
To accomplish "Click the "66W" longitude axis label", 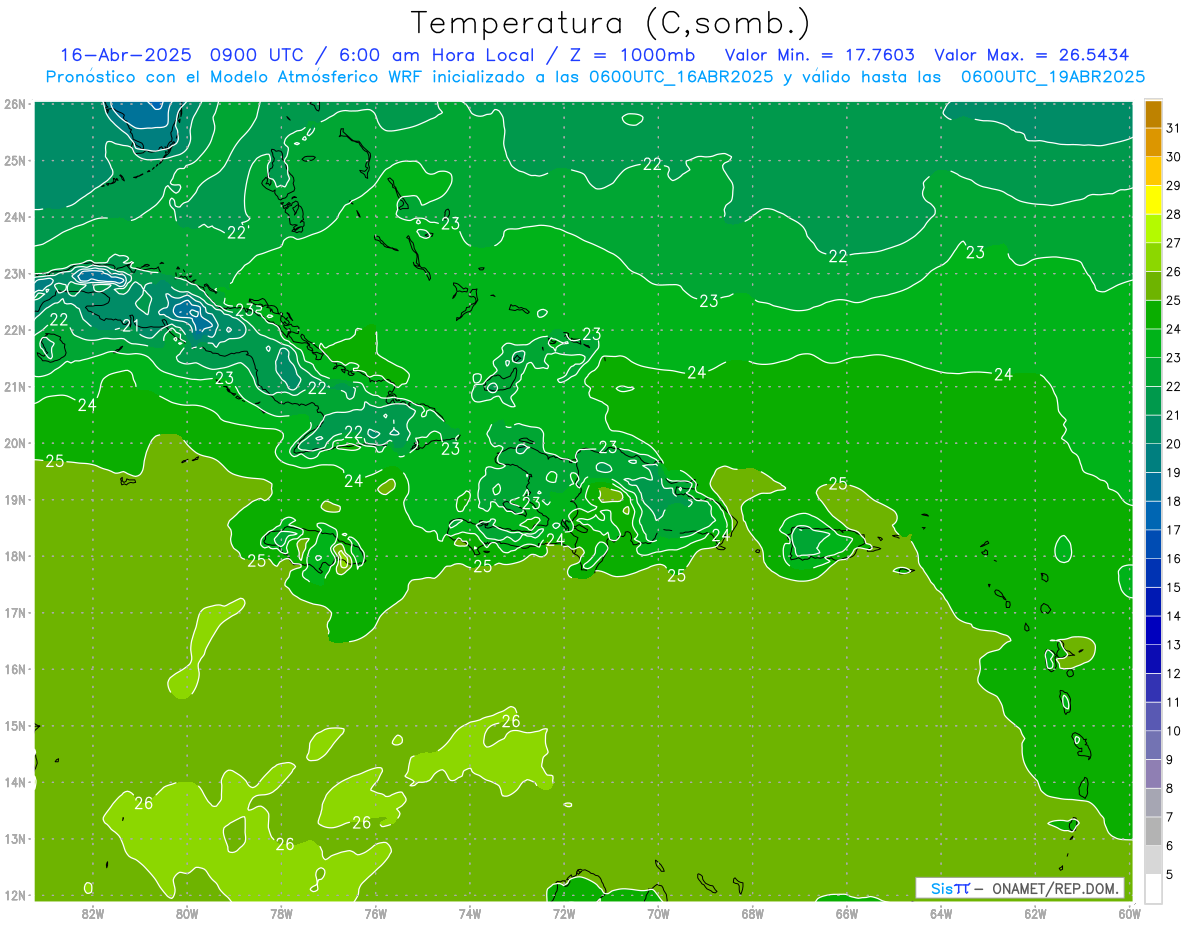I will 846,914.
